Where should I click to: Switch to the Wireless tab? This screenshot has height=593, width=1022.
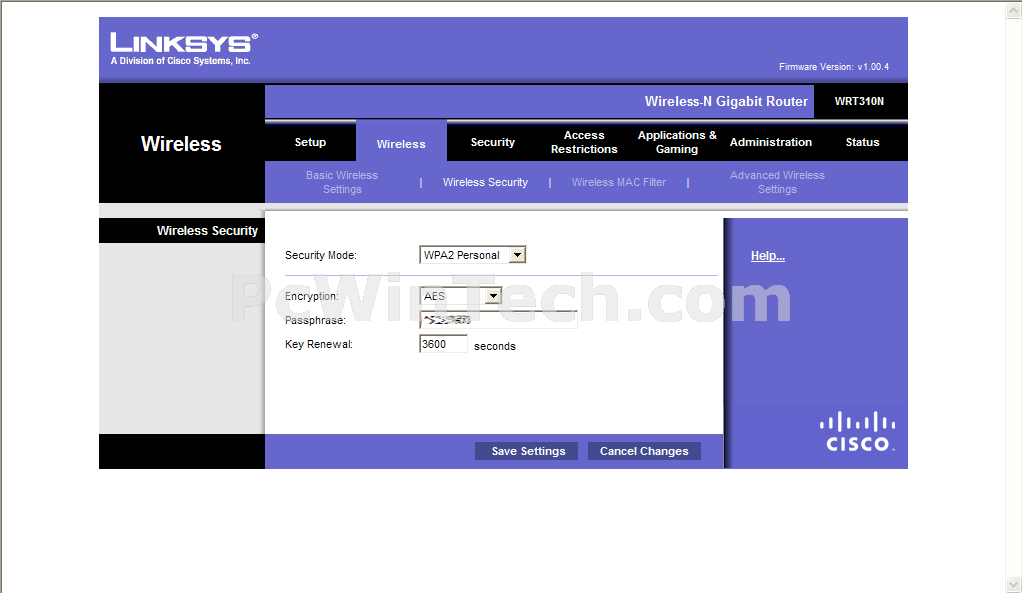[401, 144]
